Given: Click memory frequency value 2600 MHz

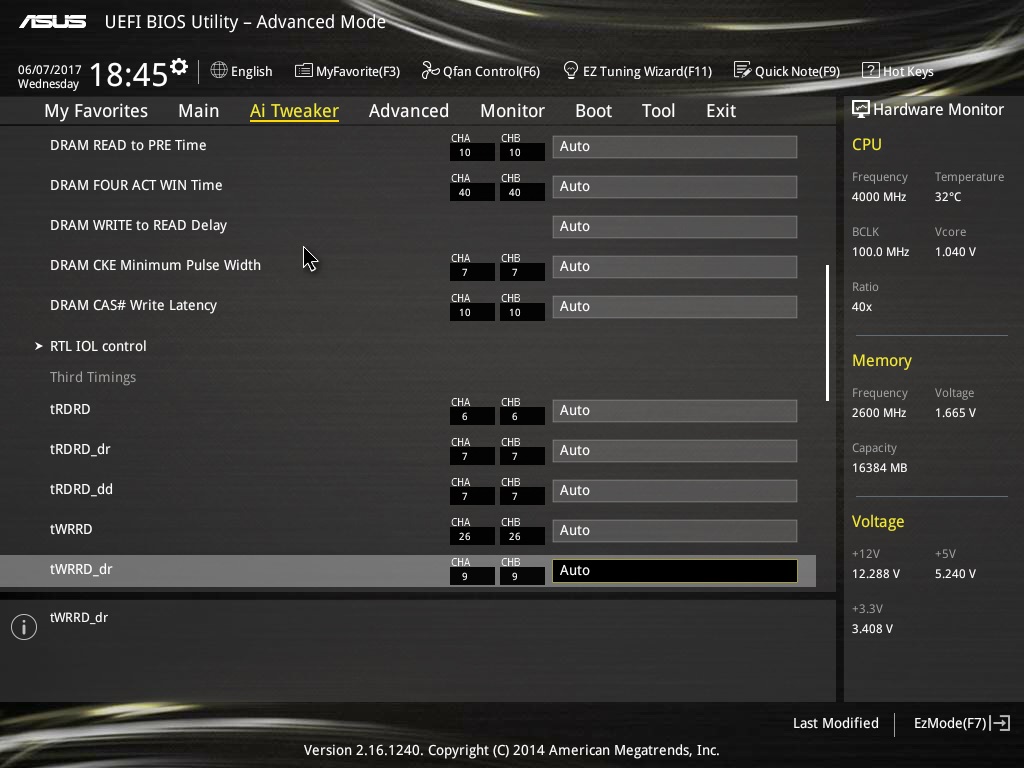Looking at the screenshot, I should click(x=878, y=413).
